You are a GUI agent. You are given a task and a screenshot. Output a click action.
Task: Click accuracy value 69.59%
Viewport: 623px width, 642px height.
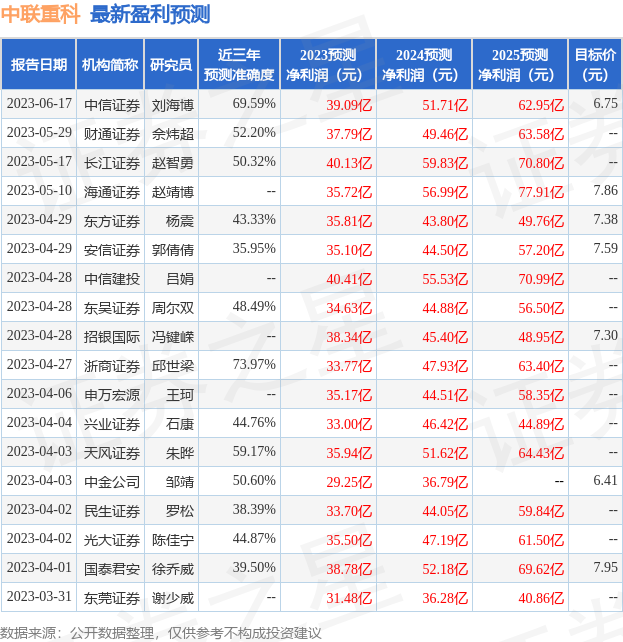pos(254,104)
